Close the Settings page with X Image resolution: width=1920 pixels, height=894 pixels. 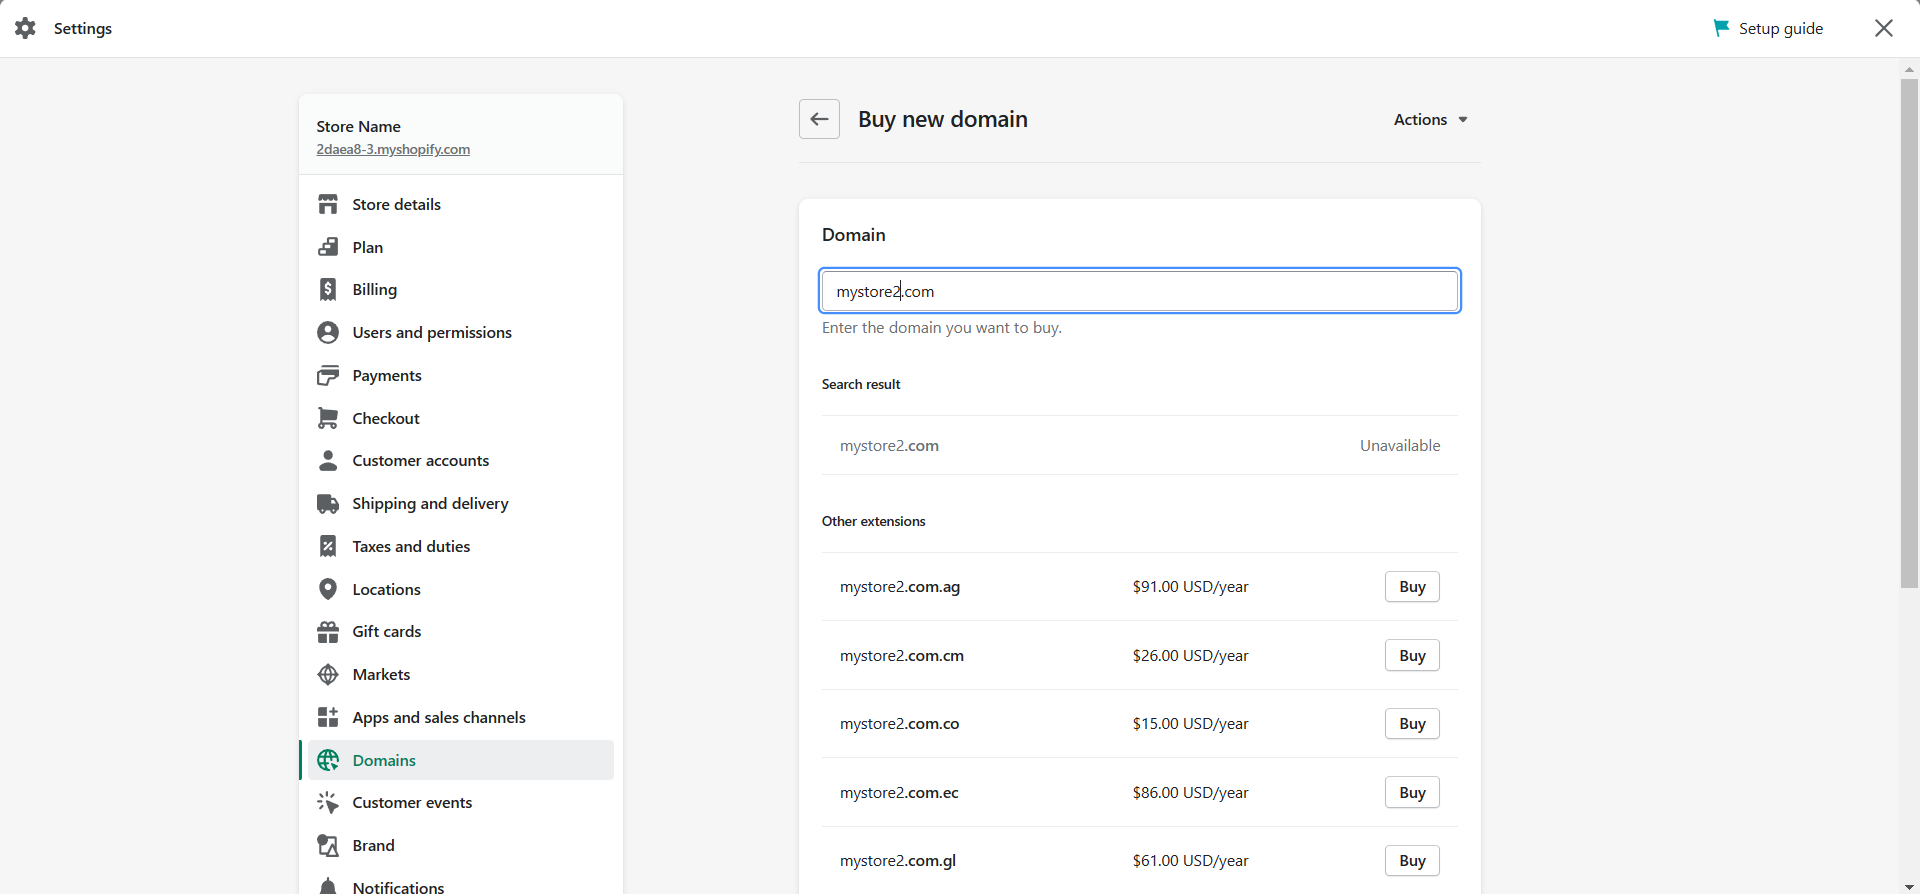[1884, 28]
